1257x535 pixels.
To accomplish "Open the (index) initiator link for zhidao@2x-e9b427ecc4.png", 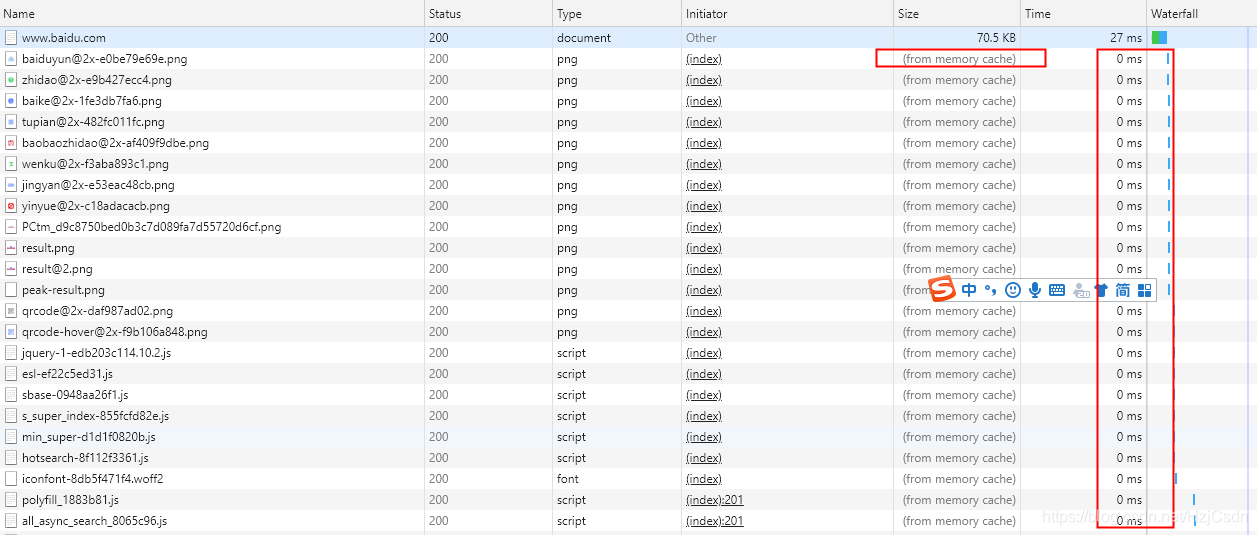I will coord(704,80).
